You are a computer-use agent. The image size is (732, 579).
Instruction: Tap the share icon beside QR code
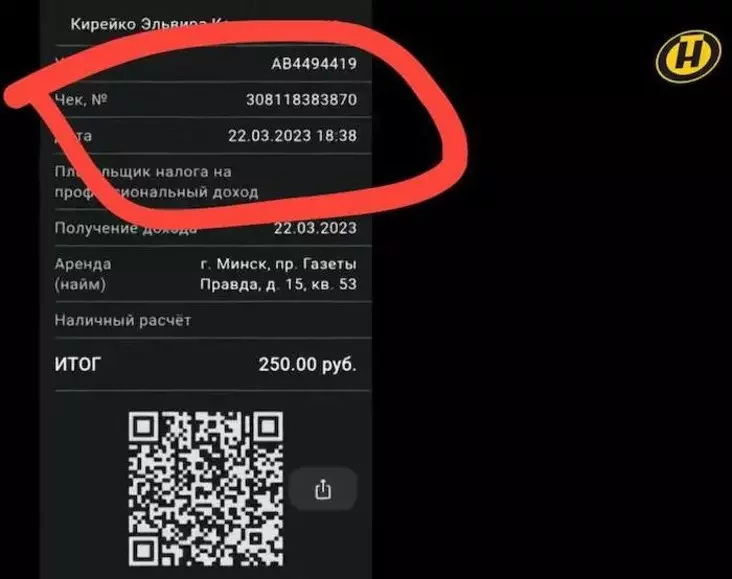(323, 489)
